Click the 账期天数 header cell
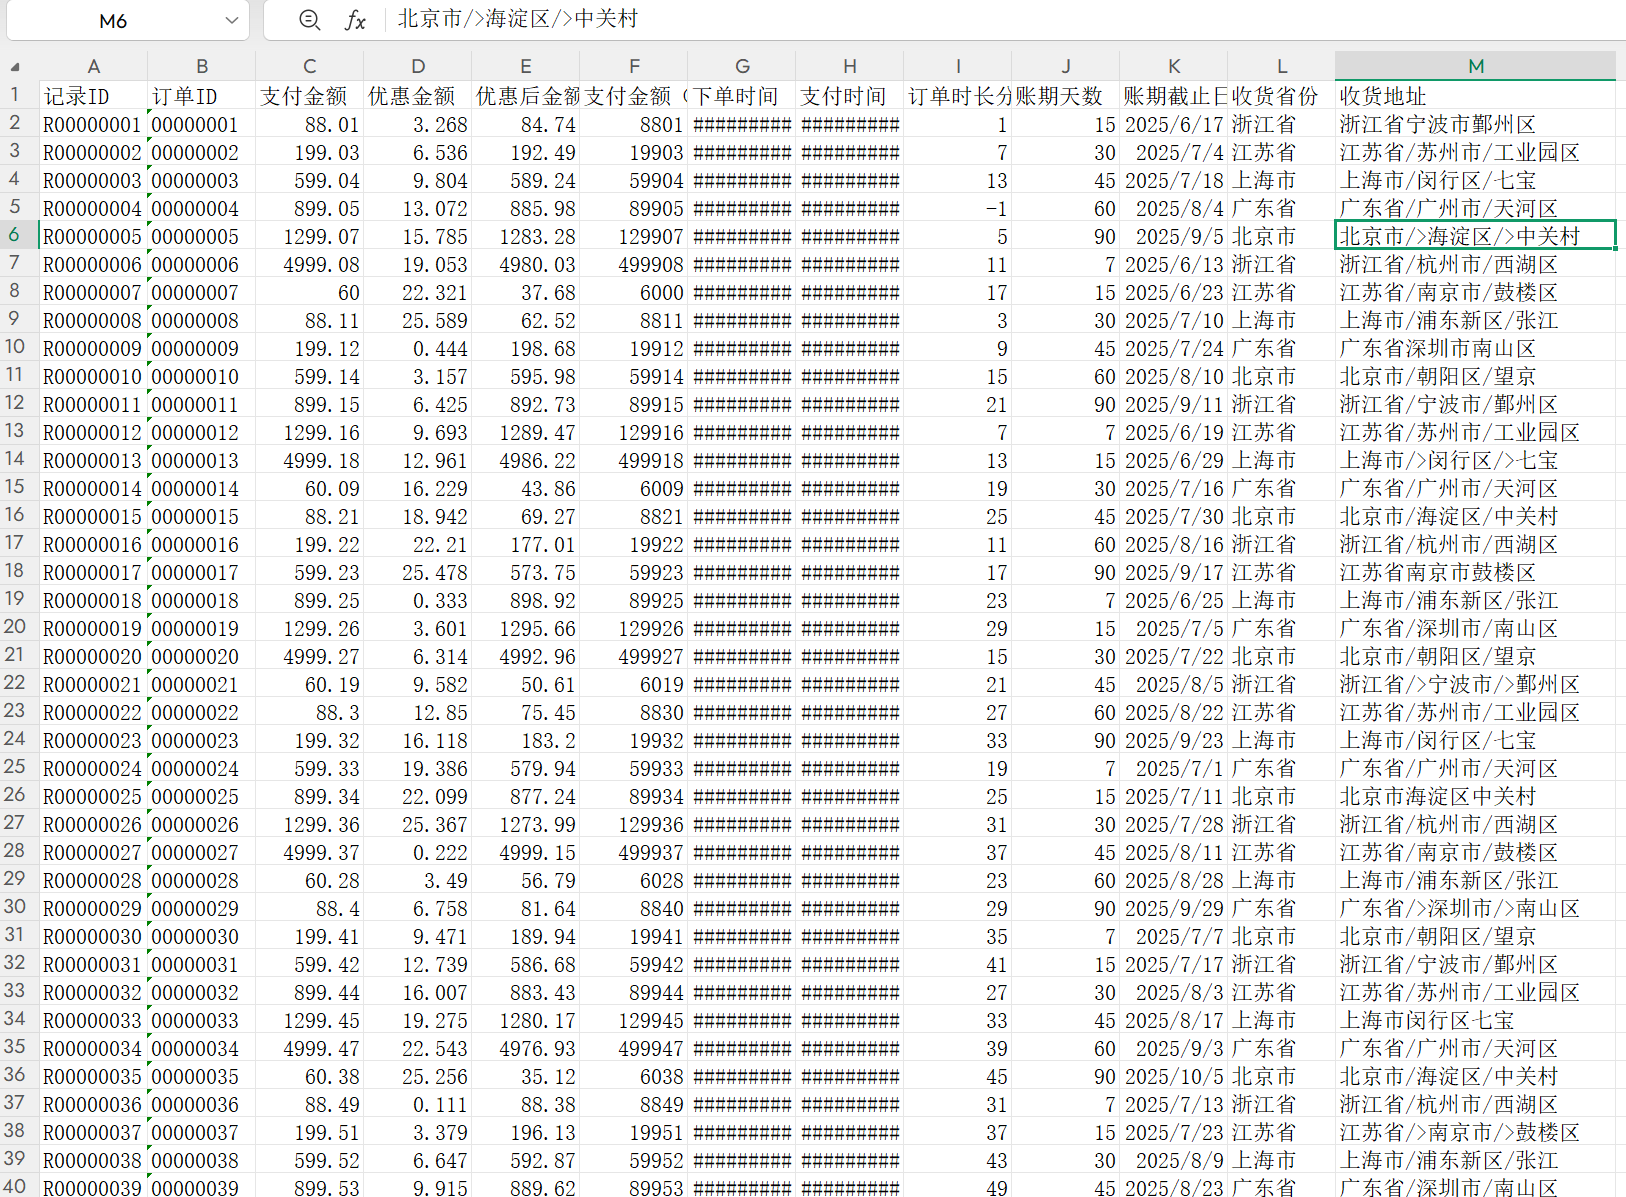Screen dimensions: 1626x1197 1065,96
